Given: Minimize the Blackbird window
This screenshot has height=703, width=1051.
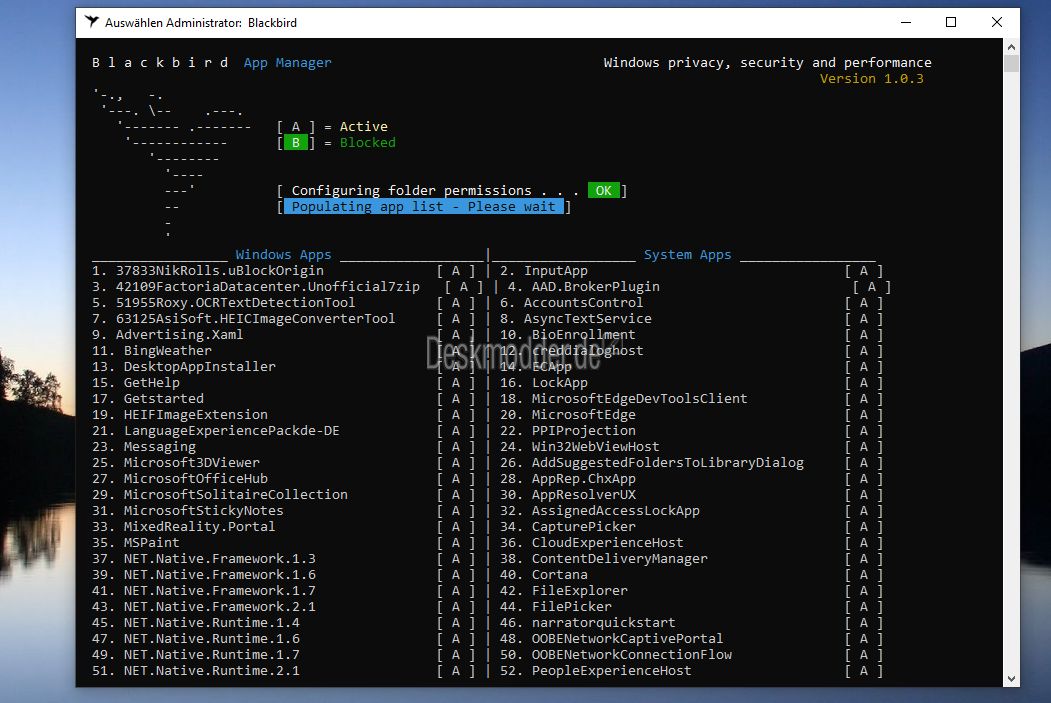Looking at the screenshot, I should (x=906, y=22).
